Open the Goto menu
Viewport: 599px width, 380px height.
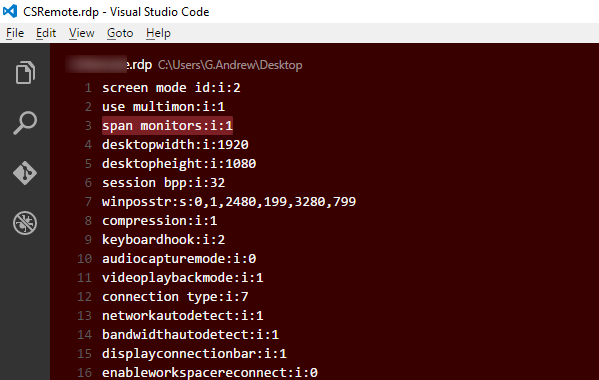coord(120,33)
